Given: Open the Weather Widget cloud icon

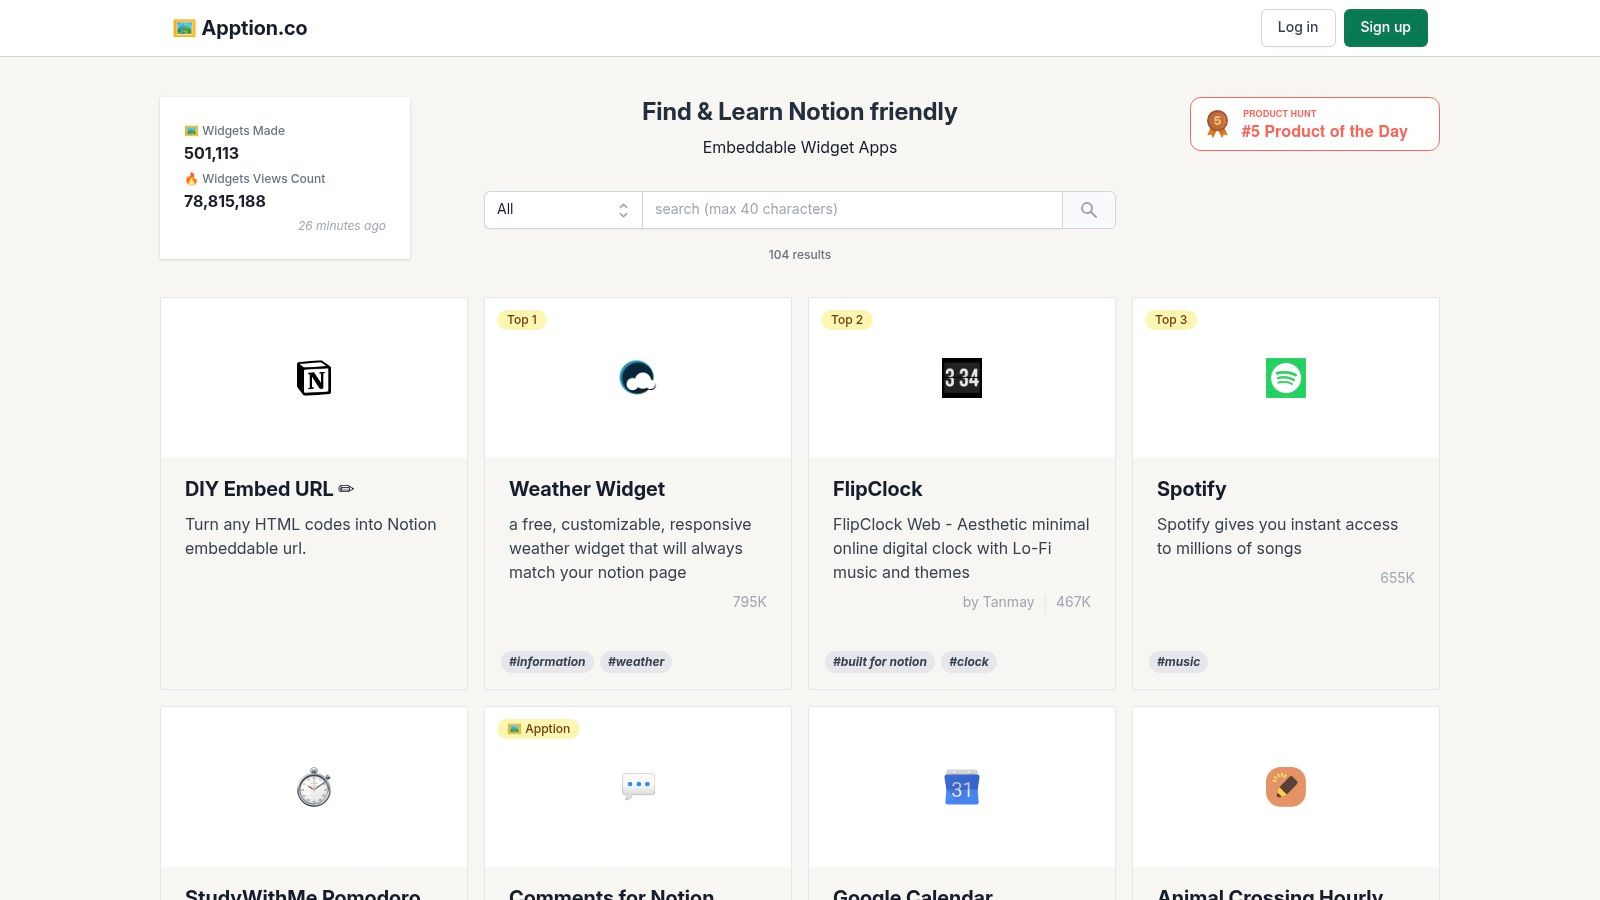Looking at the screenshot, I should (x=637, y=378).
